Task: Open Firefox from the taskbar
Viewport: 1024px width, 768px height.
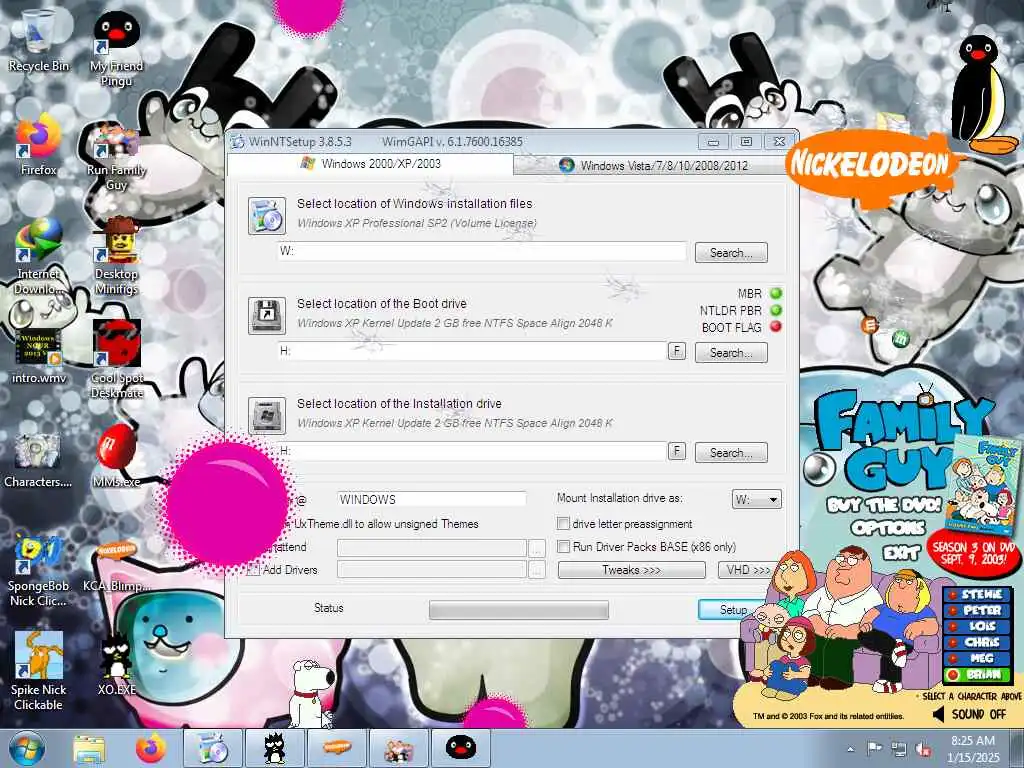Action: click(x=151, y=748)
